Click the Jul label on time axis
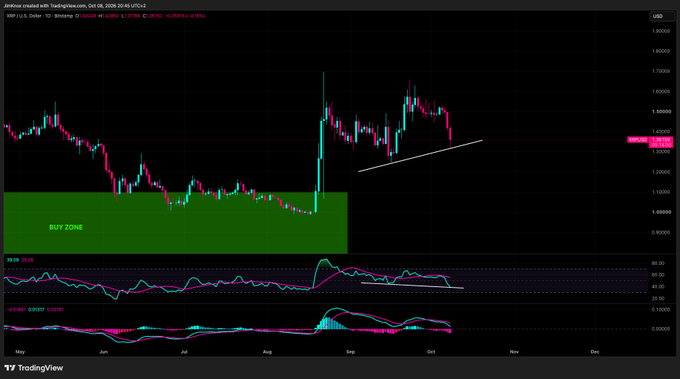680x379 pixels. (x=184, y=352)
